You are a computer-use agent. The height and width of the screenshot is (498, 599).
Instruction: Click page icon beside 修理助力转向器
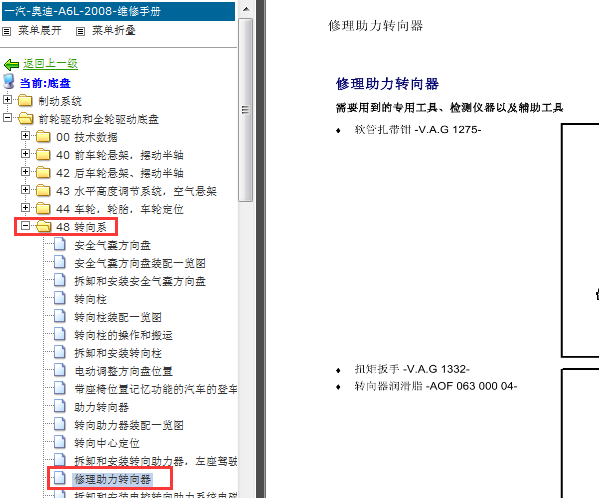tap(60, 477)
